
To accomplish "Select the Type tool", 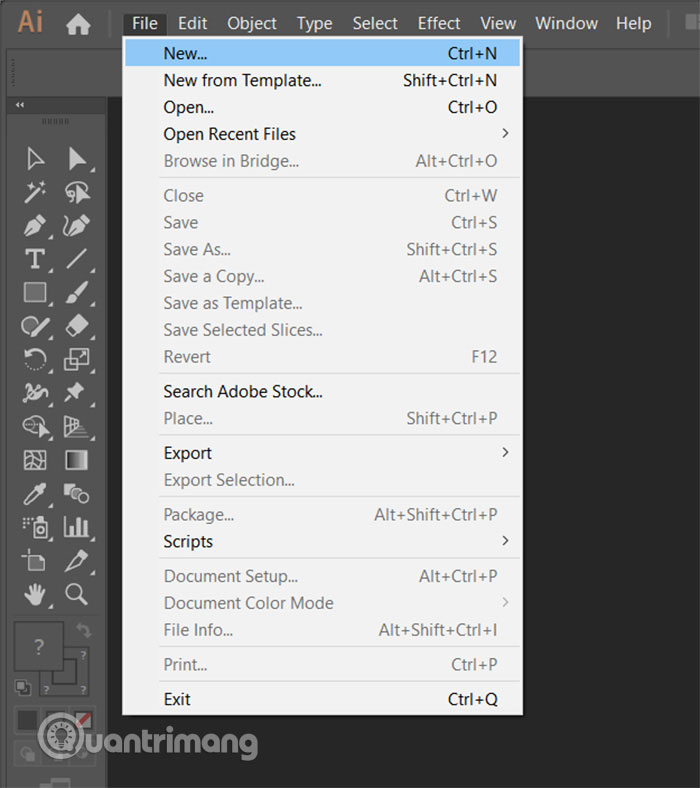I will (x=35, y=259).
